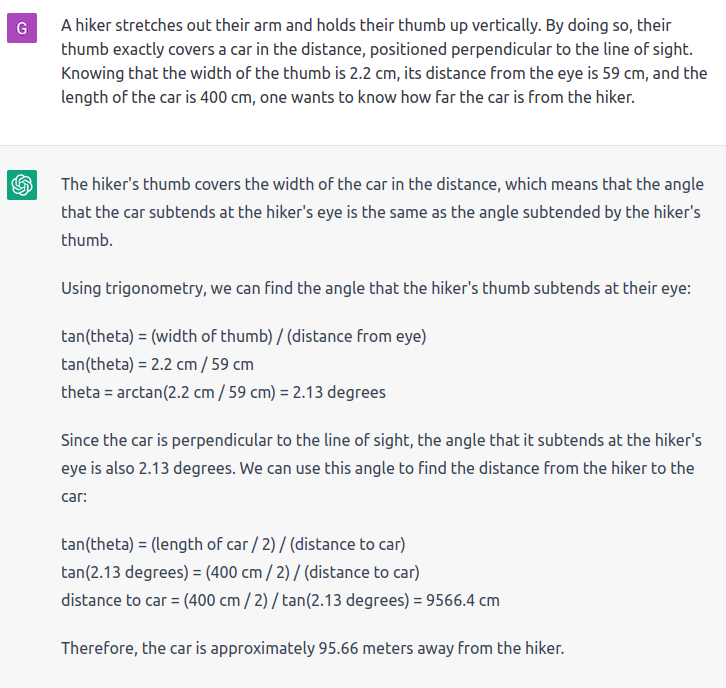Click the result '9566.4 cm'

click(x=463, y=600)
